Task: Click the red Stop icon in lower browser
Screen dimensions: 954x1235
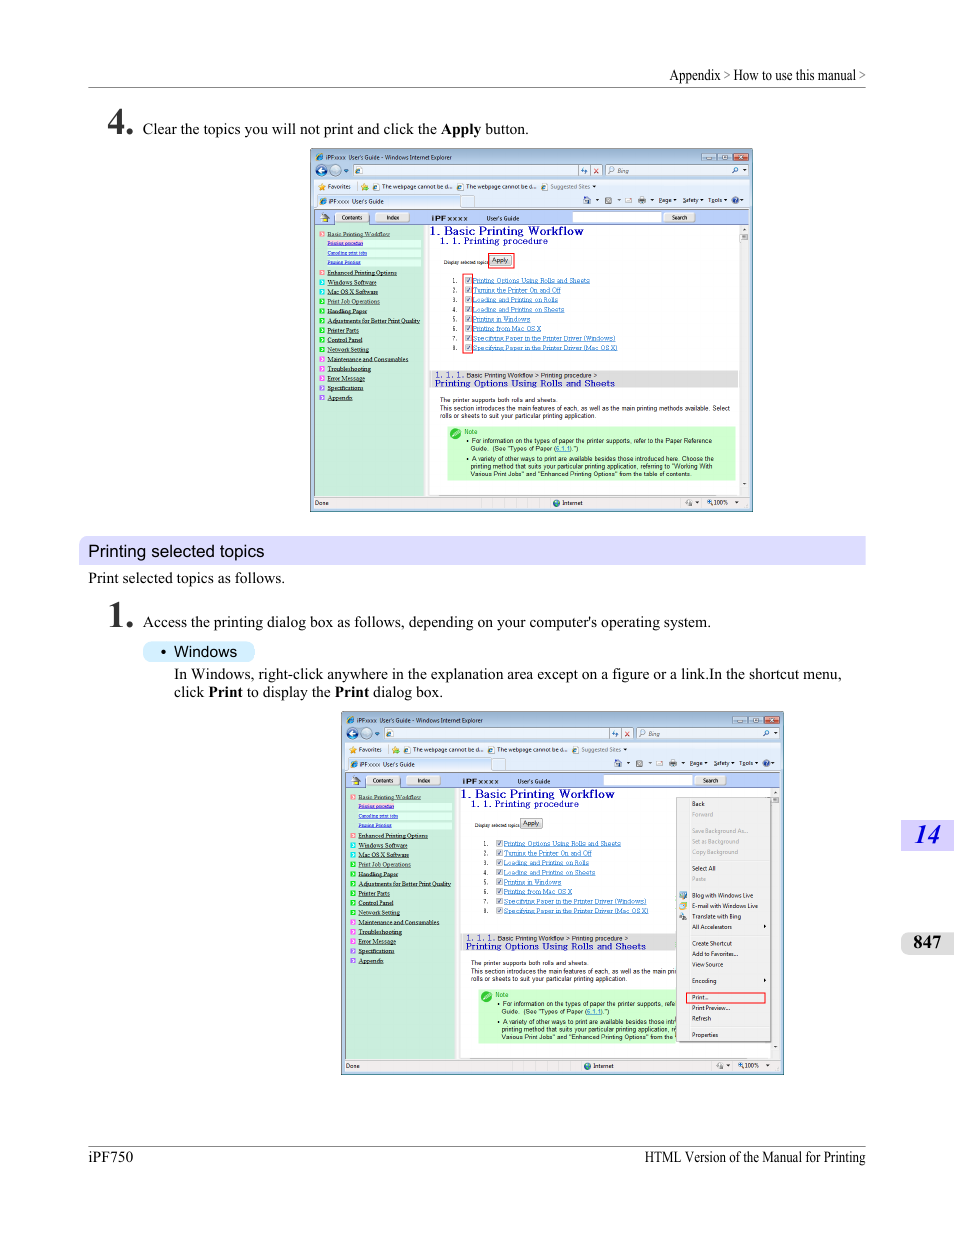Action: point(627,734)
